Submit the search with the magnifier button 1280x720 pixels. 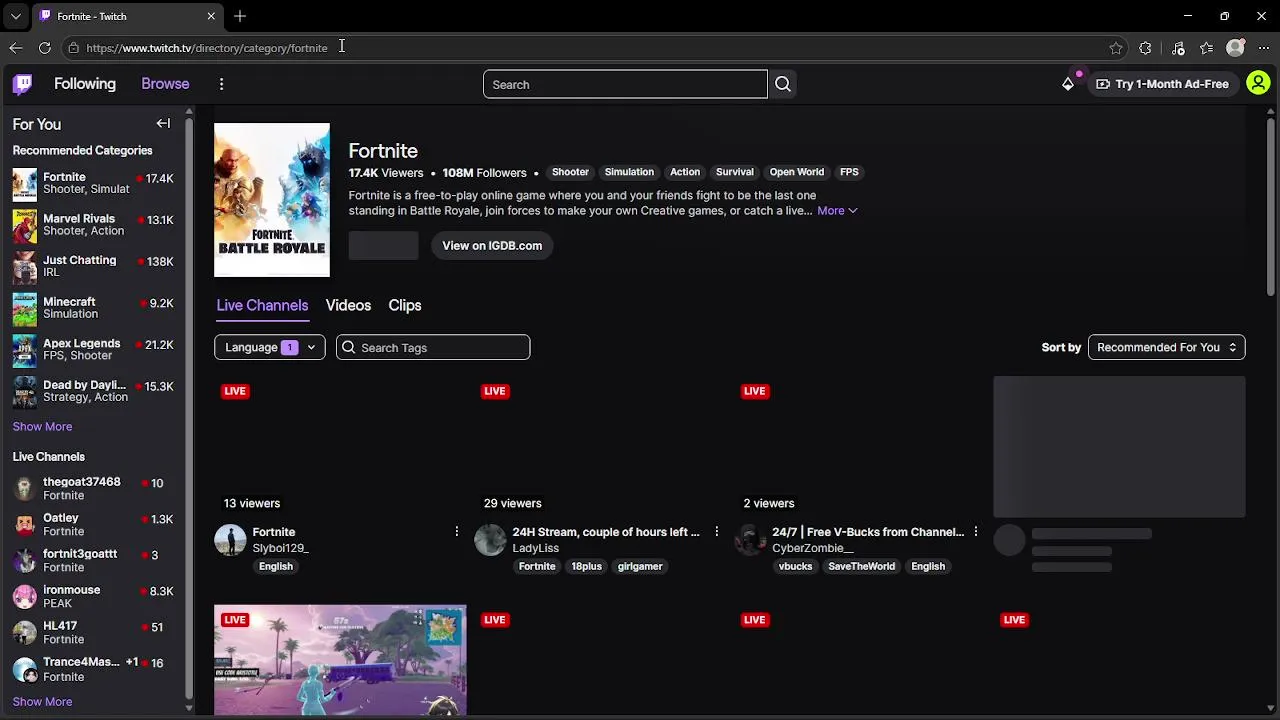pos(783,84)
